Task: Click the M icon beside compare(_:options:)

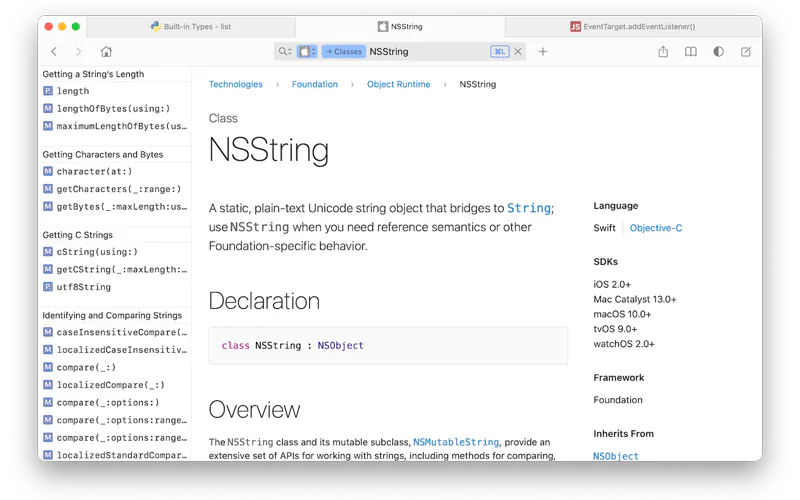Action: pyautogui.click(x=47, y=403)
